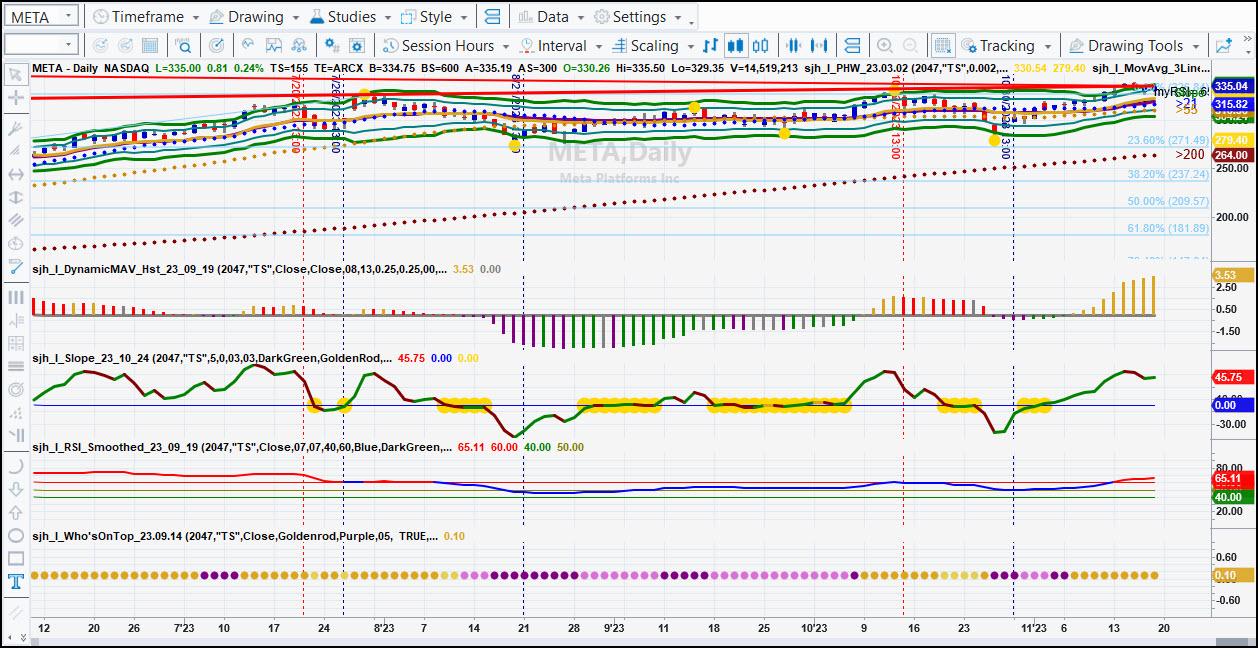
Task: Click the expand bar spacing icon
Action: tap(820, 45)
